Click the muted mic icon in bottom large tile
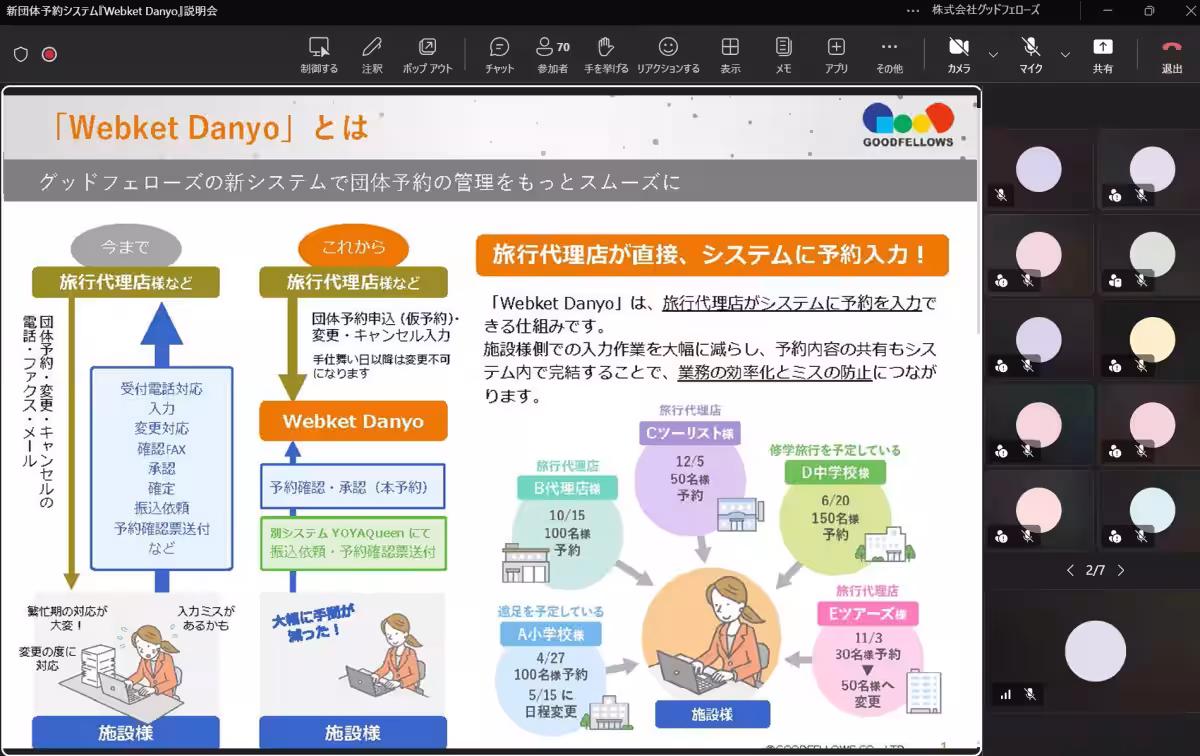The image size is (1200, 756). [1029, 694]
